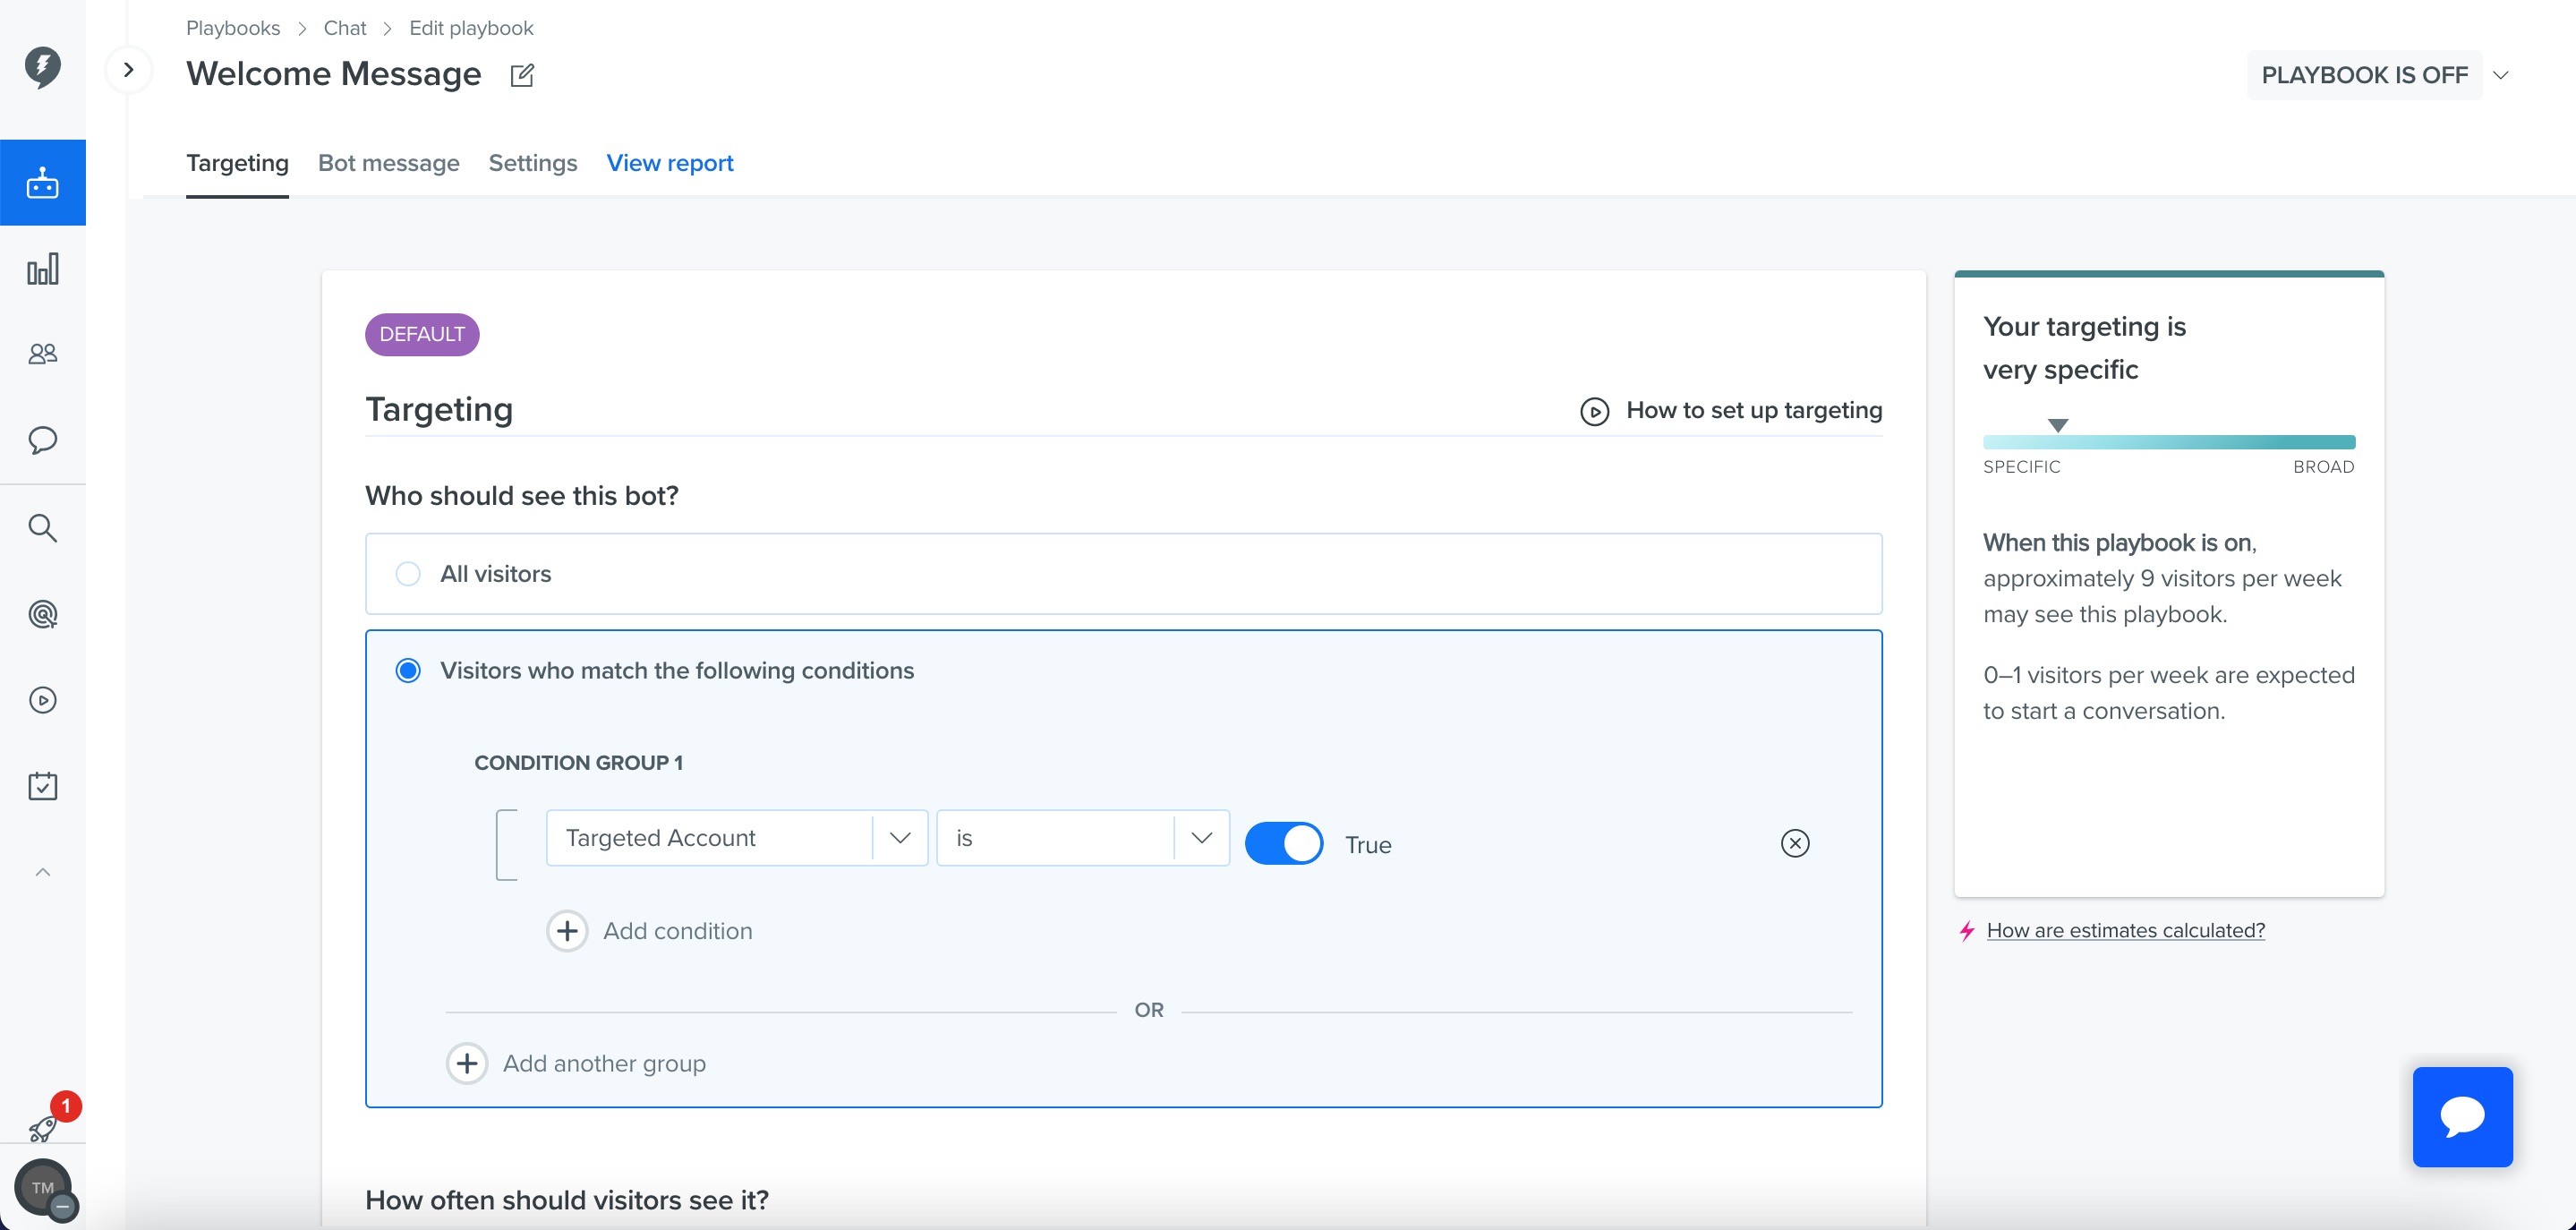This screenshot has height=1230, width=2576.
Task: Click the TM user avatar
Action: [x=43, y=1188]
